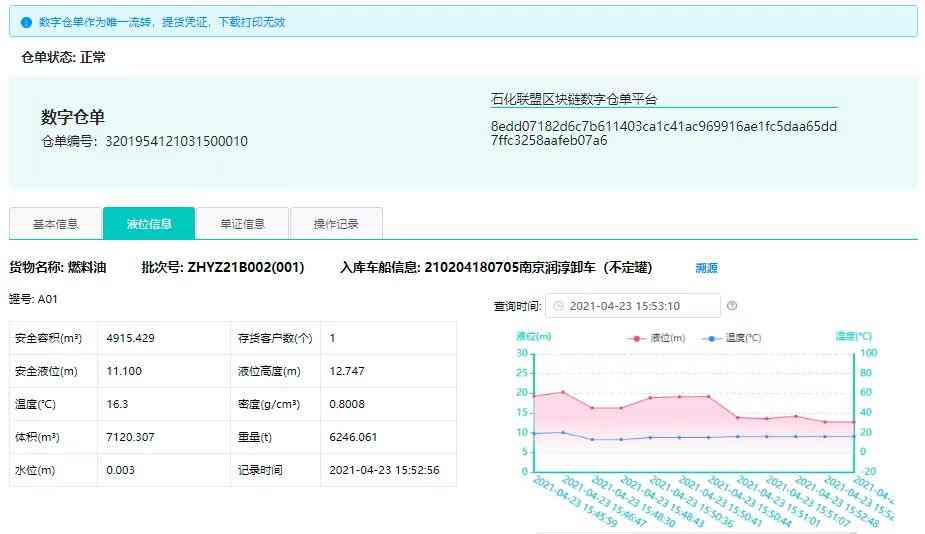This screenshot has height=534, width=925.
Task: Open the 单证信息 tab
Action: point(242,224)
